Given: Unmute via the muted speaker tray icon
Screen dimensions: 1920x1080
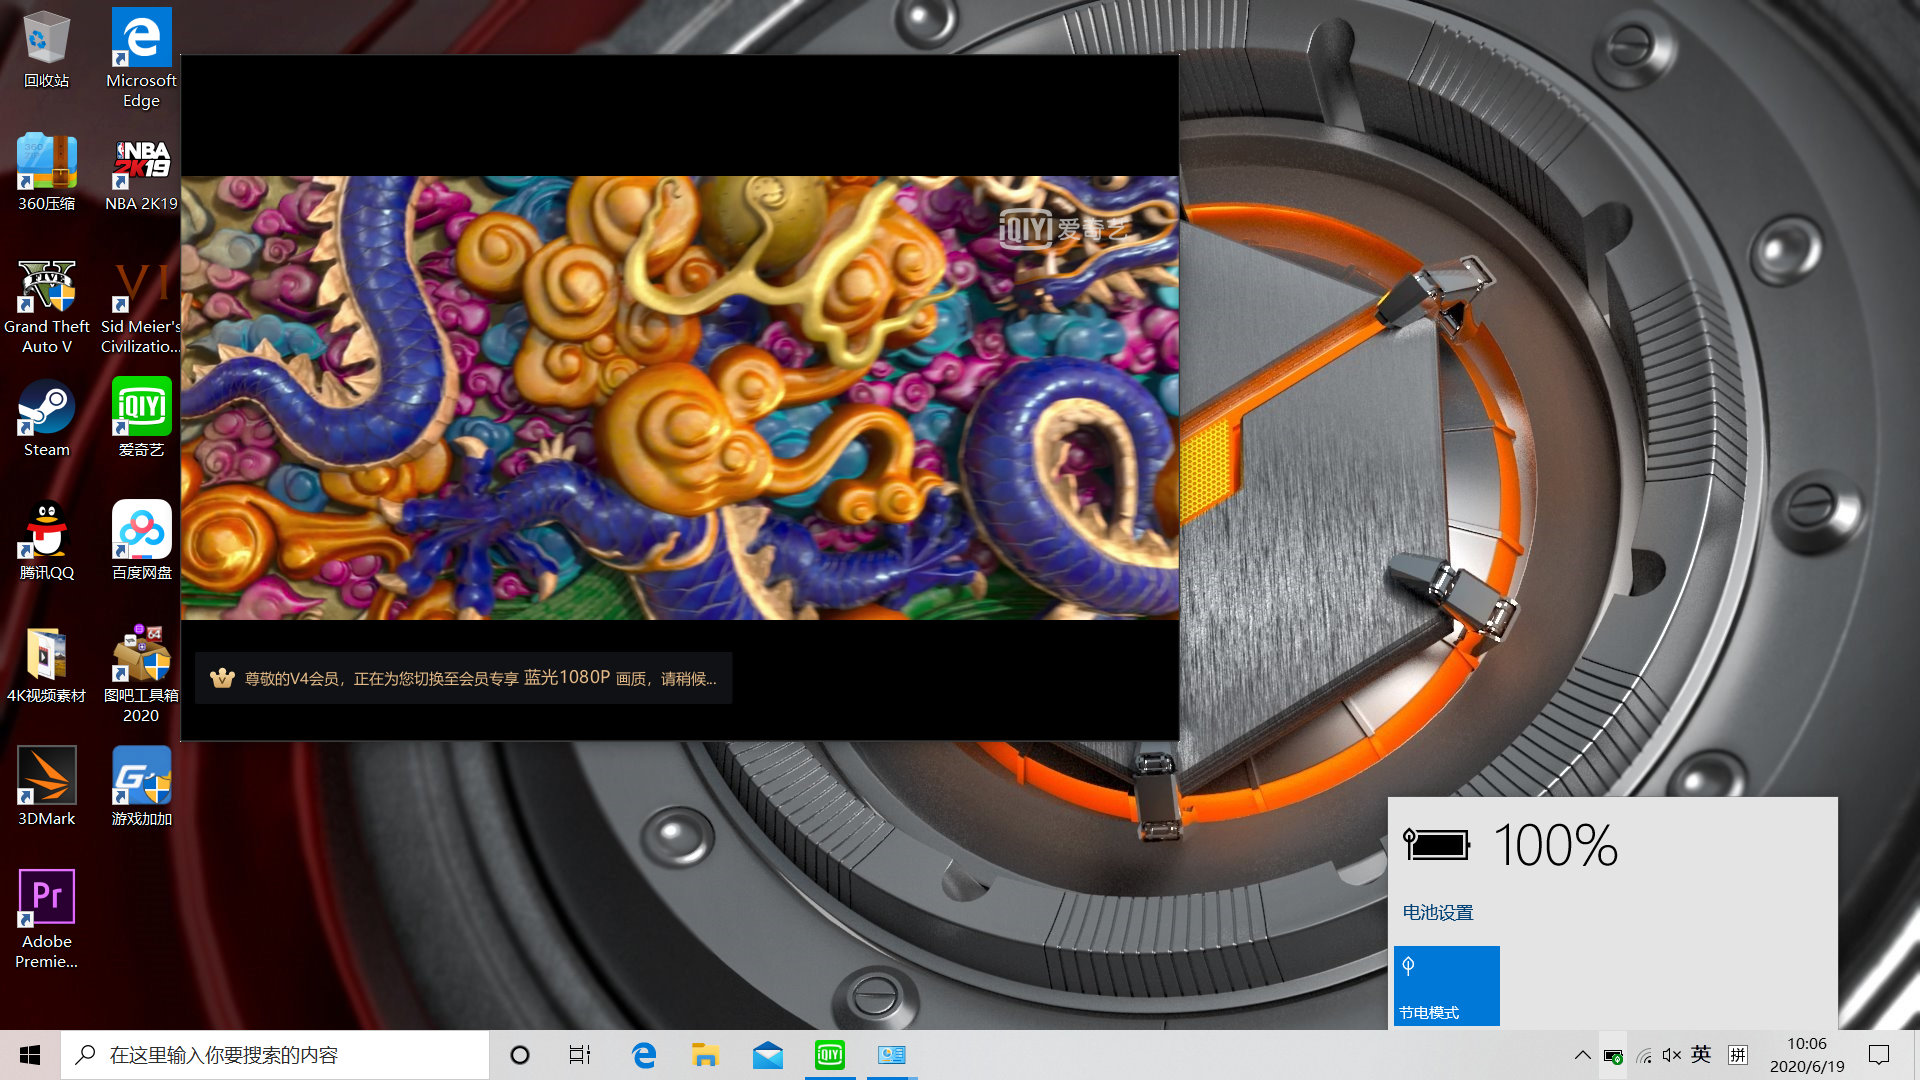Looking at the screenshot, I should click(x=1671, y=1055).
